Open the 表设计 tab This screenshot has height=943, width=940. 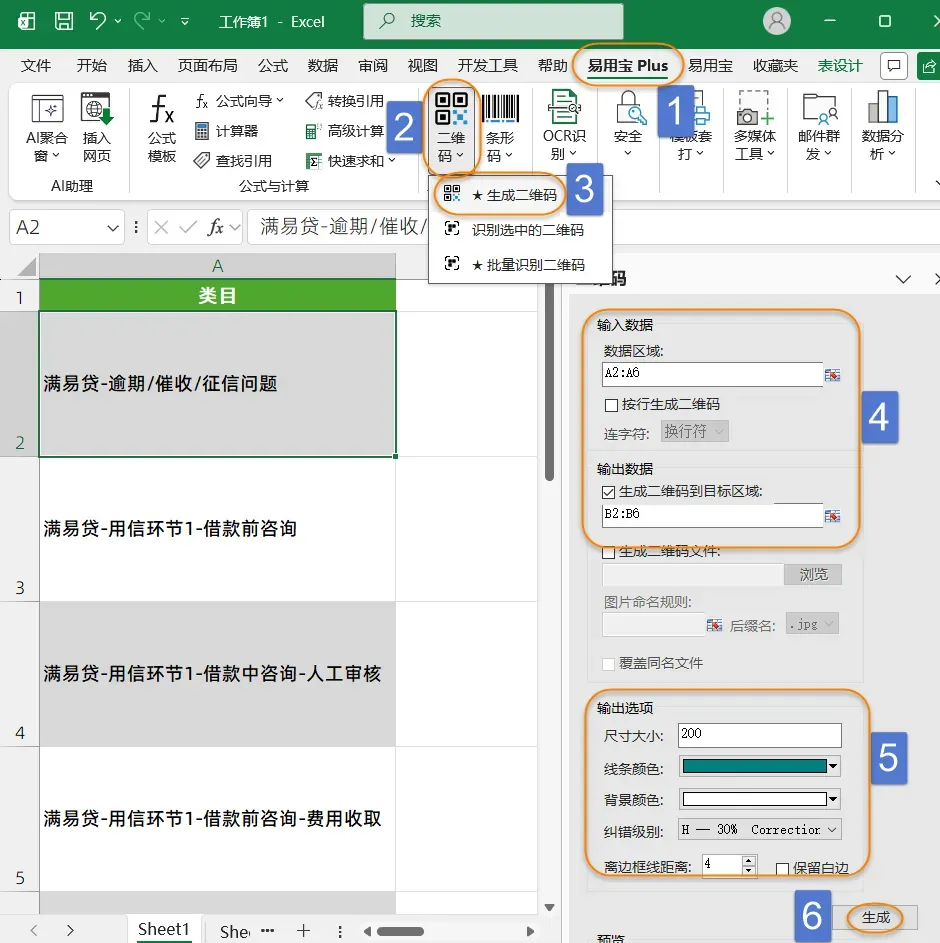pyautogui.click(x=840, y=66)
